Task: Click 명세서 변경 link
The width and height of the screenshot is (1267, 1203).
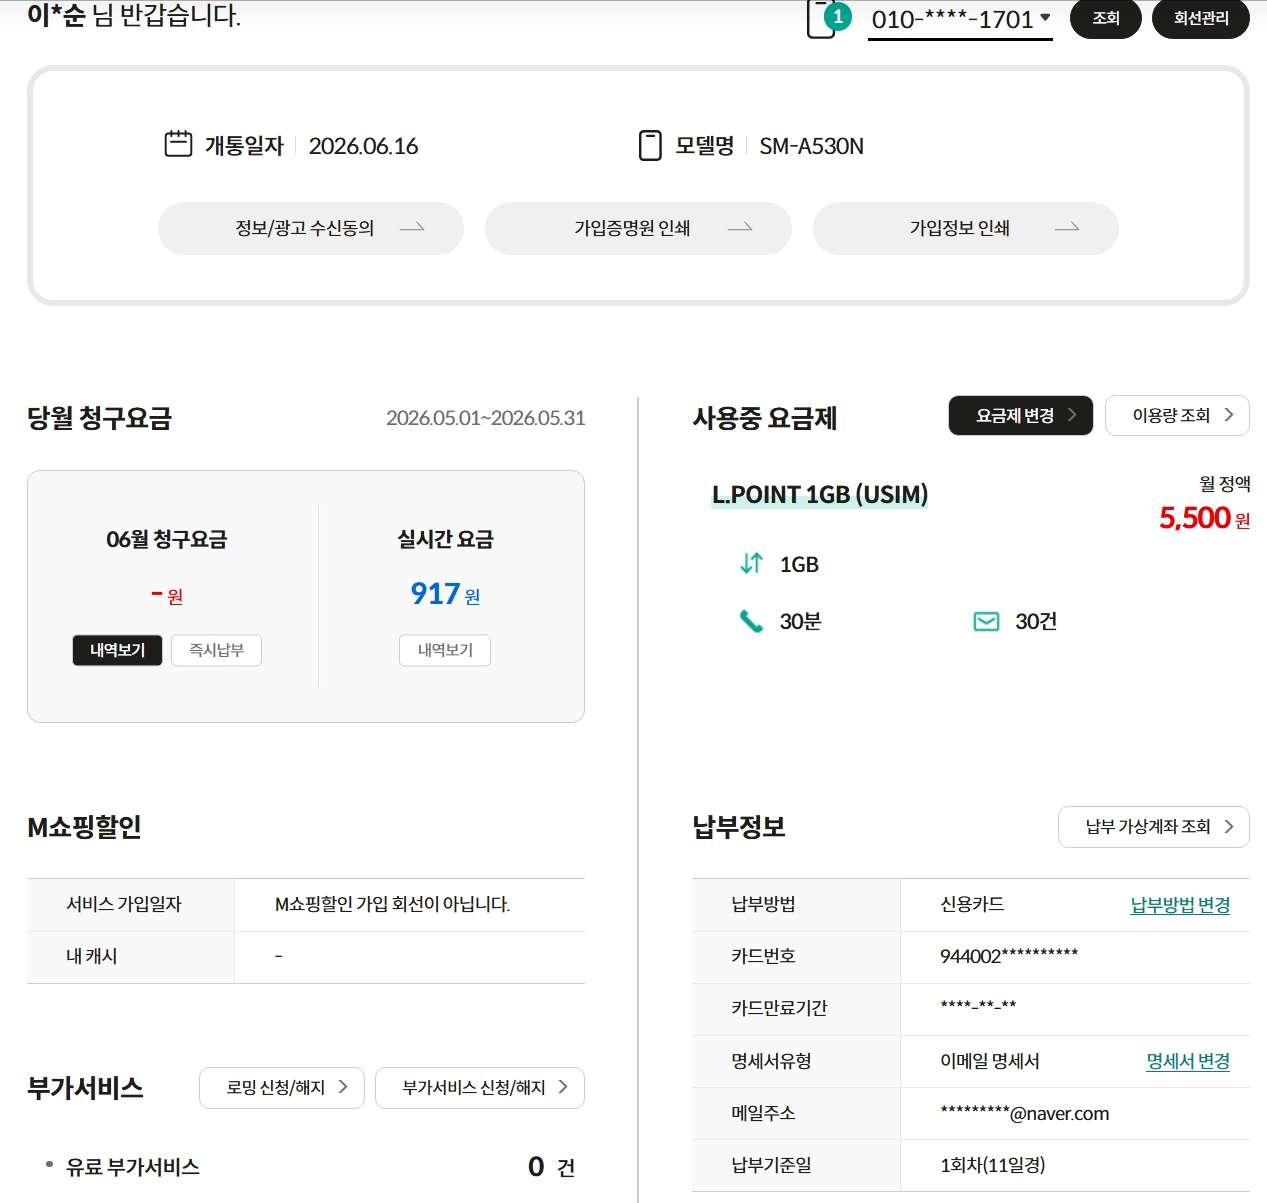Action: pos(1188,1061)
